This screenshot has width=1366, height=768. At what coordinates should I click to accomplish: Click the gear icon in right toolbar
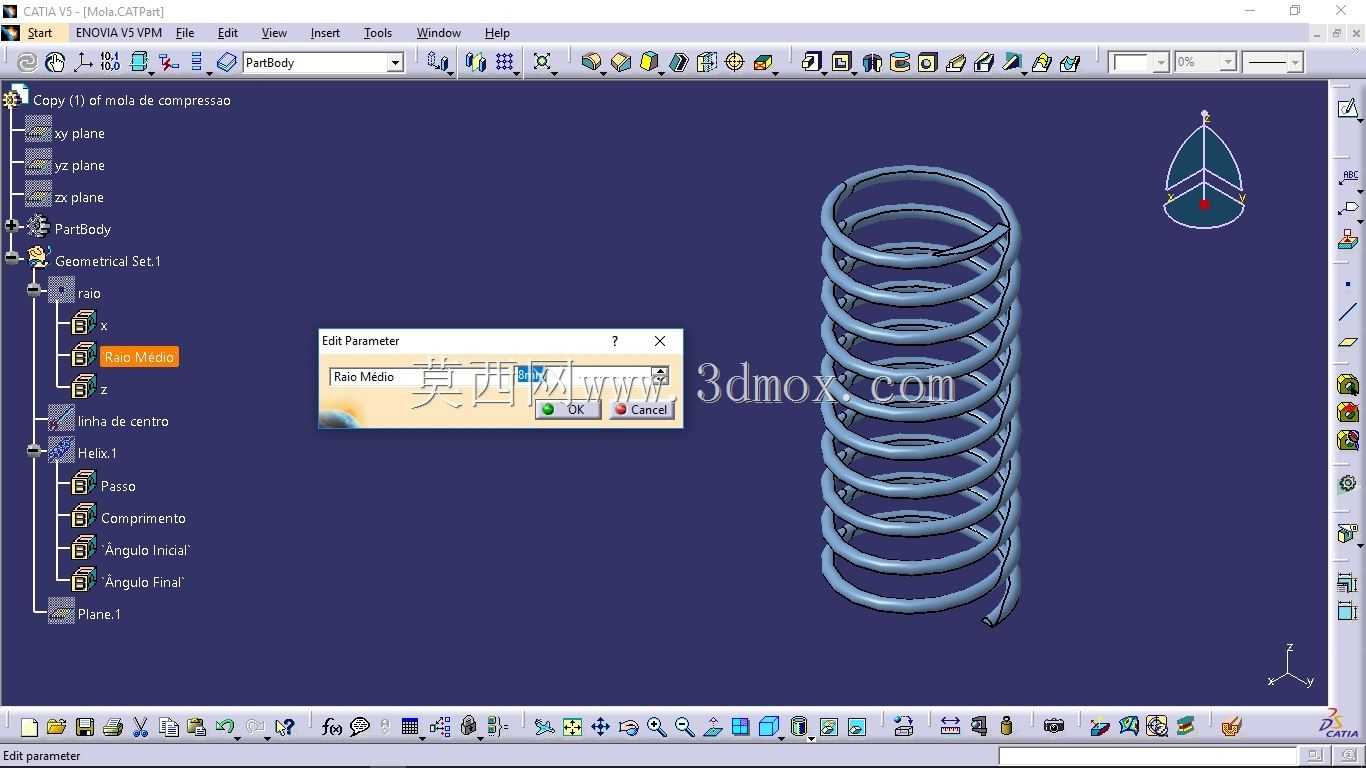click(x=1348, y=483)
